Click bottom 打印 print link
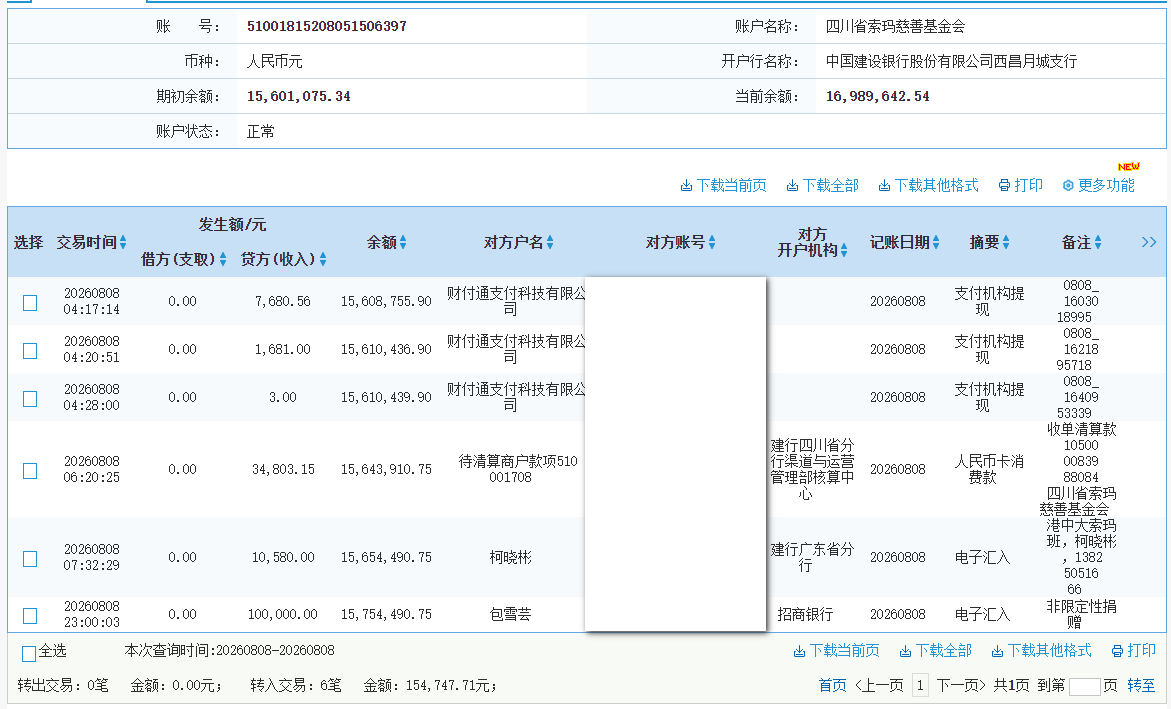This screenshot has width=1171, height=709. 1134,651
